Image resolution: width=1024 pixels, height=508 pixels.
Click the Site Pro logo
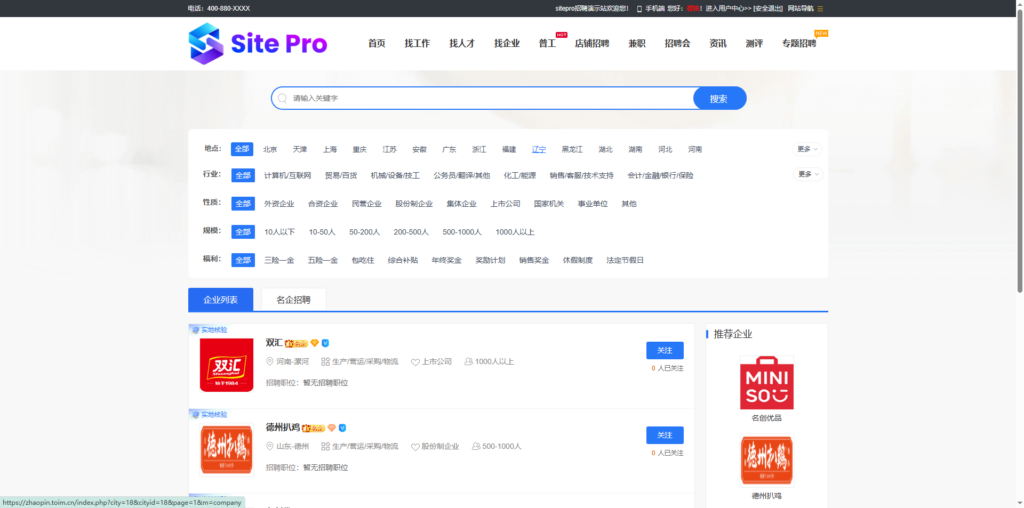258,44
